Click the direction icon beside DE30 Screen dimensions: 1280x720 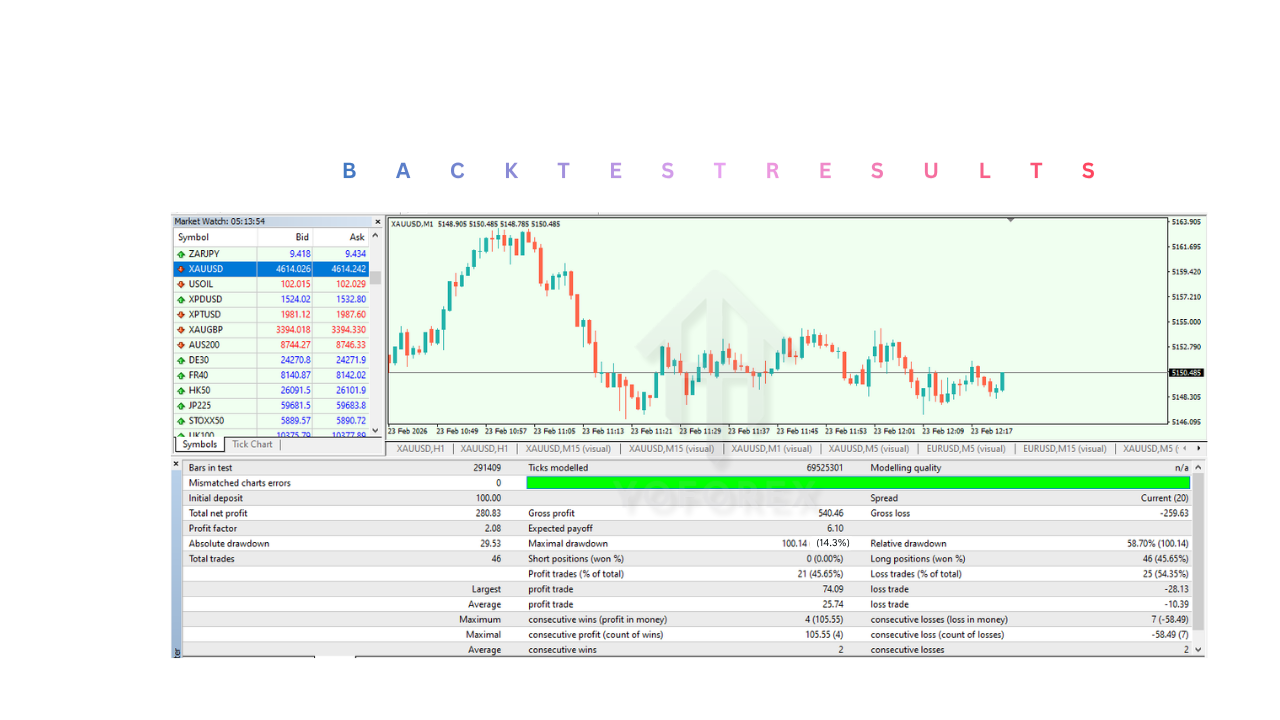coord(181,360)
